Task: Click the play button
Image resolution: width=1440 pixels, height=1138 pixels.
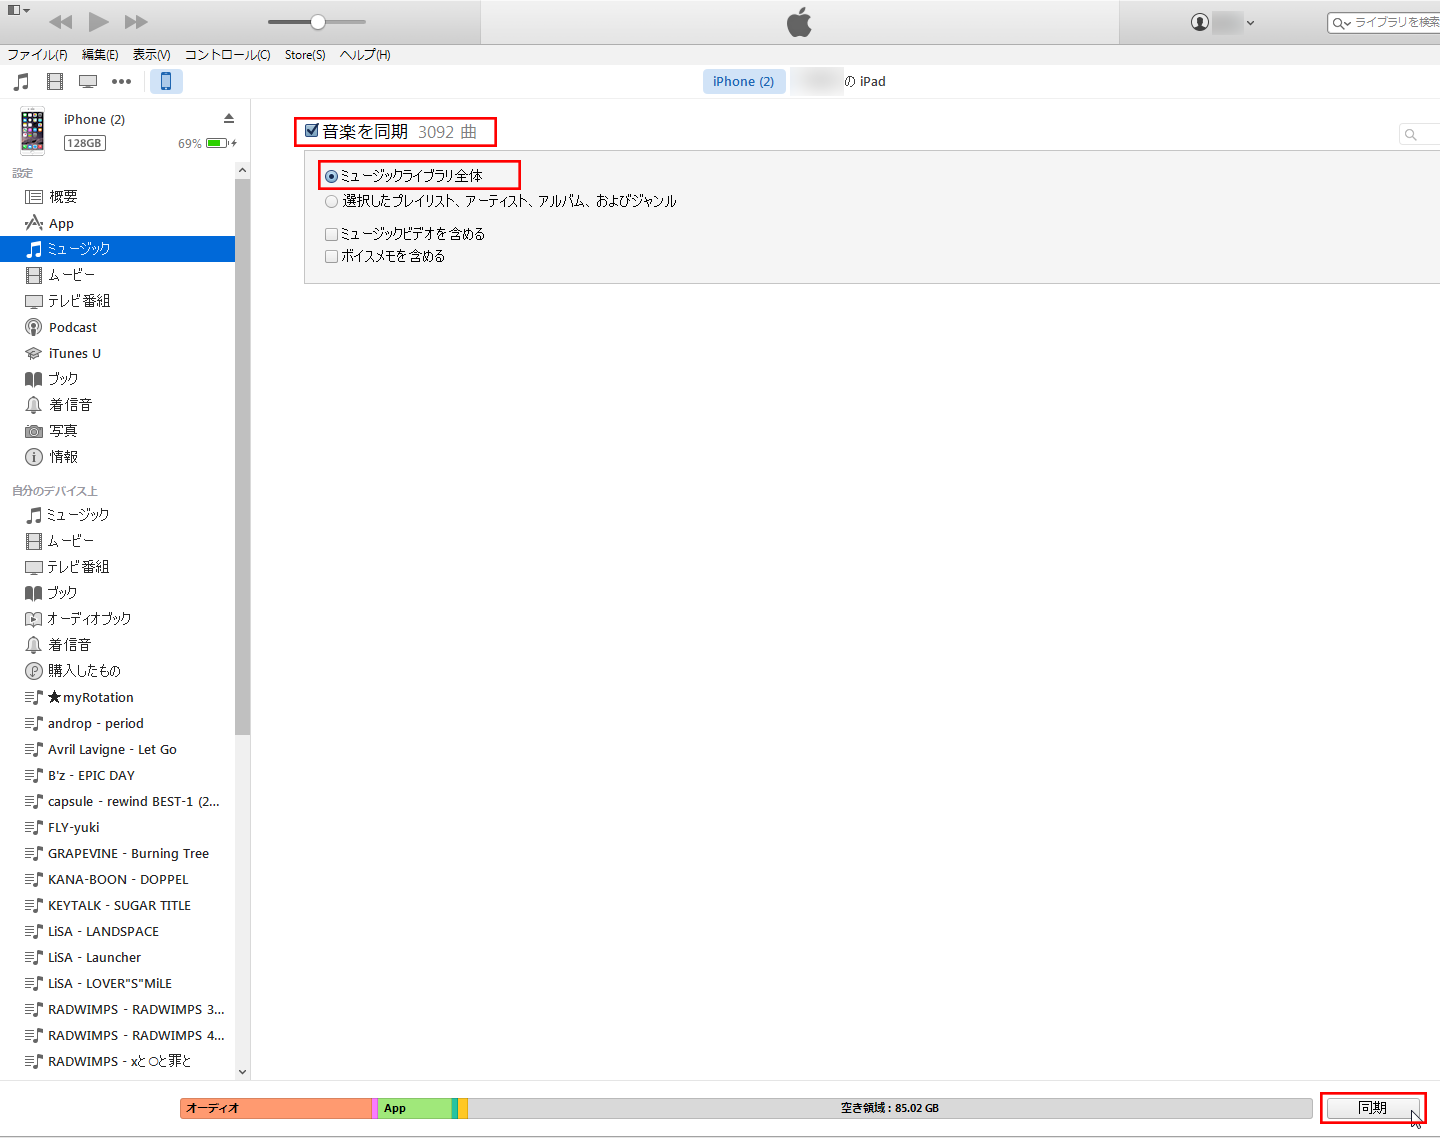Action: 98,21
